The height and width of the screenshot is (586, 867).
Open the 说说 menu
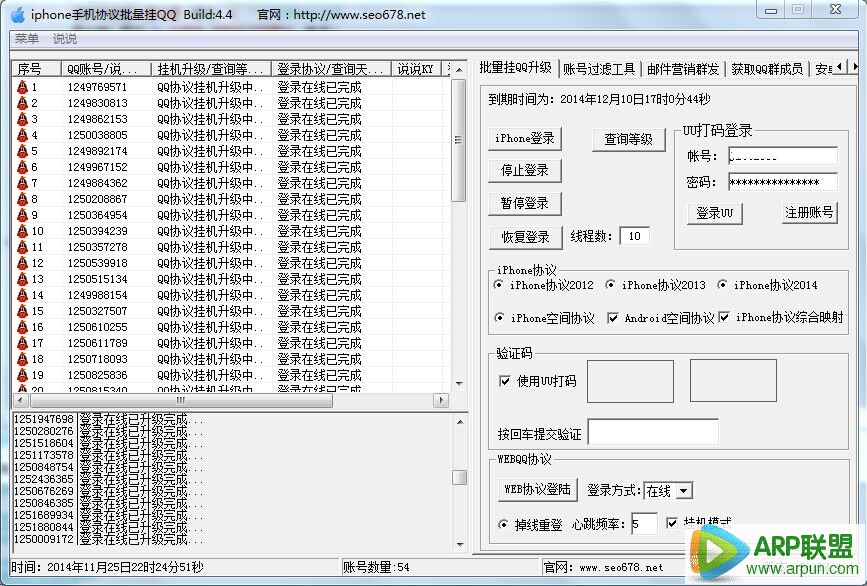(65, 39)
